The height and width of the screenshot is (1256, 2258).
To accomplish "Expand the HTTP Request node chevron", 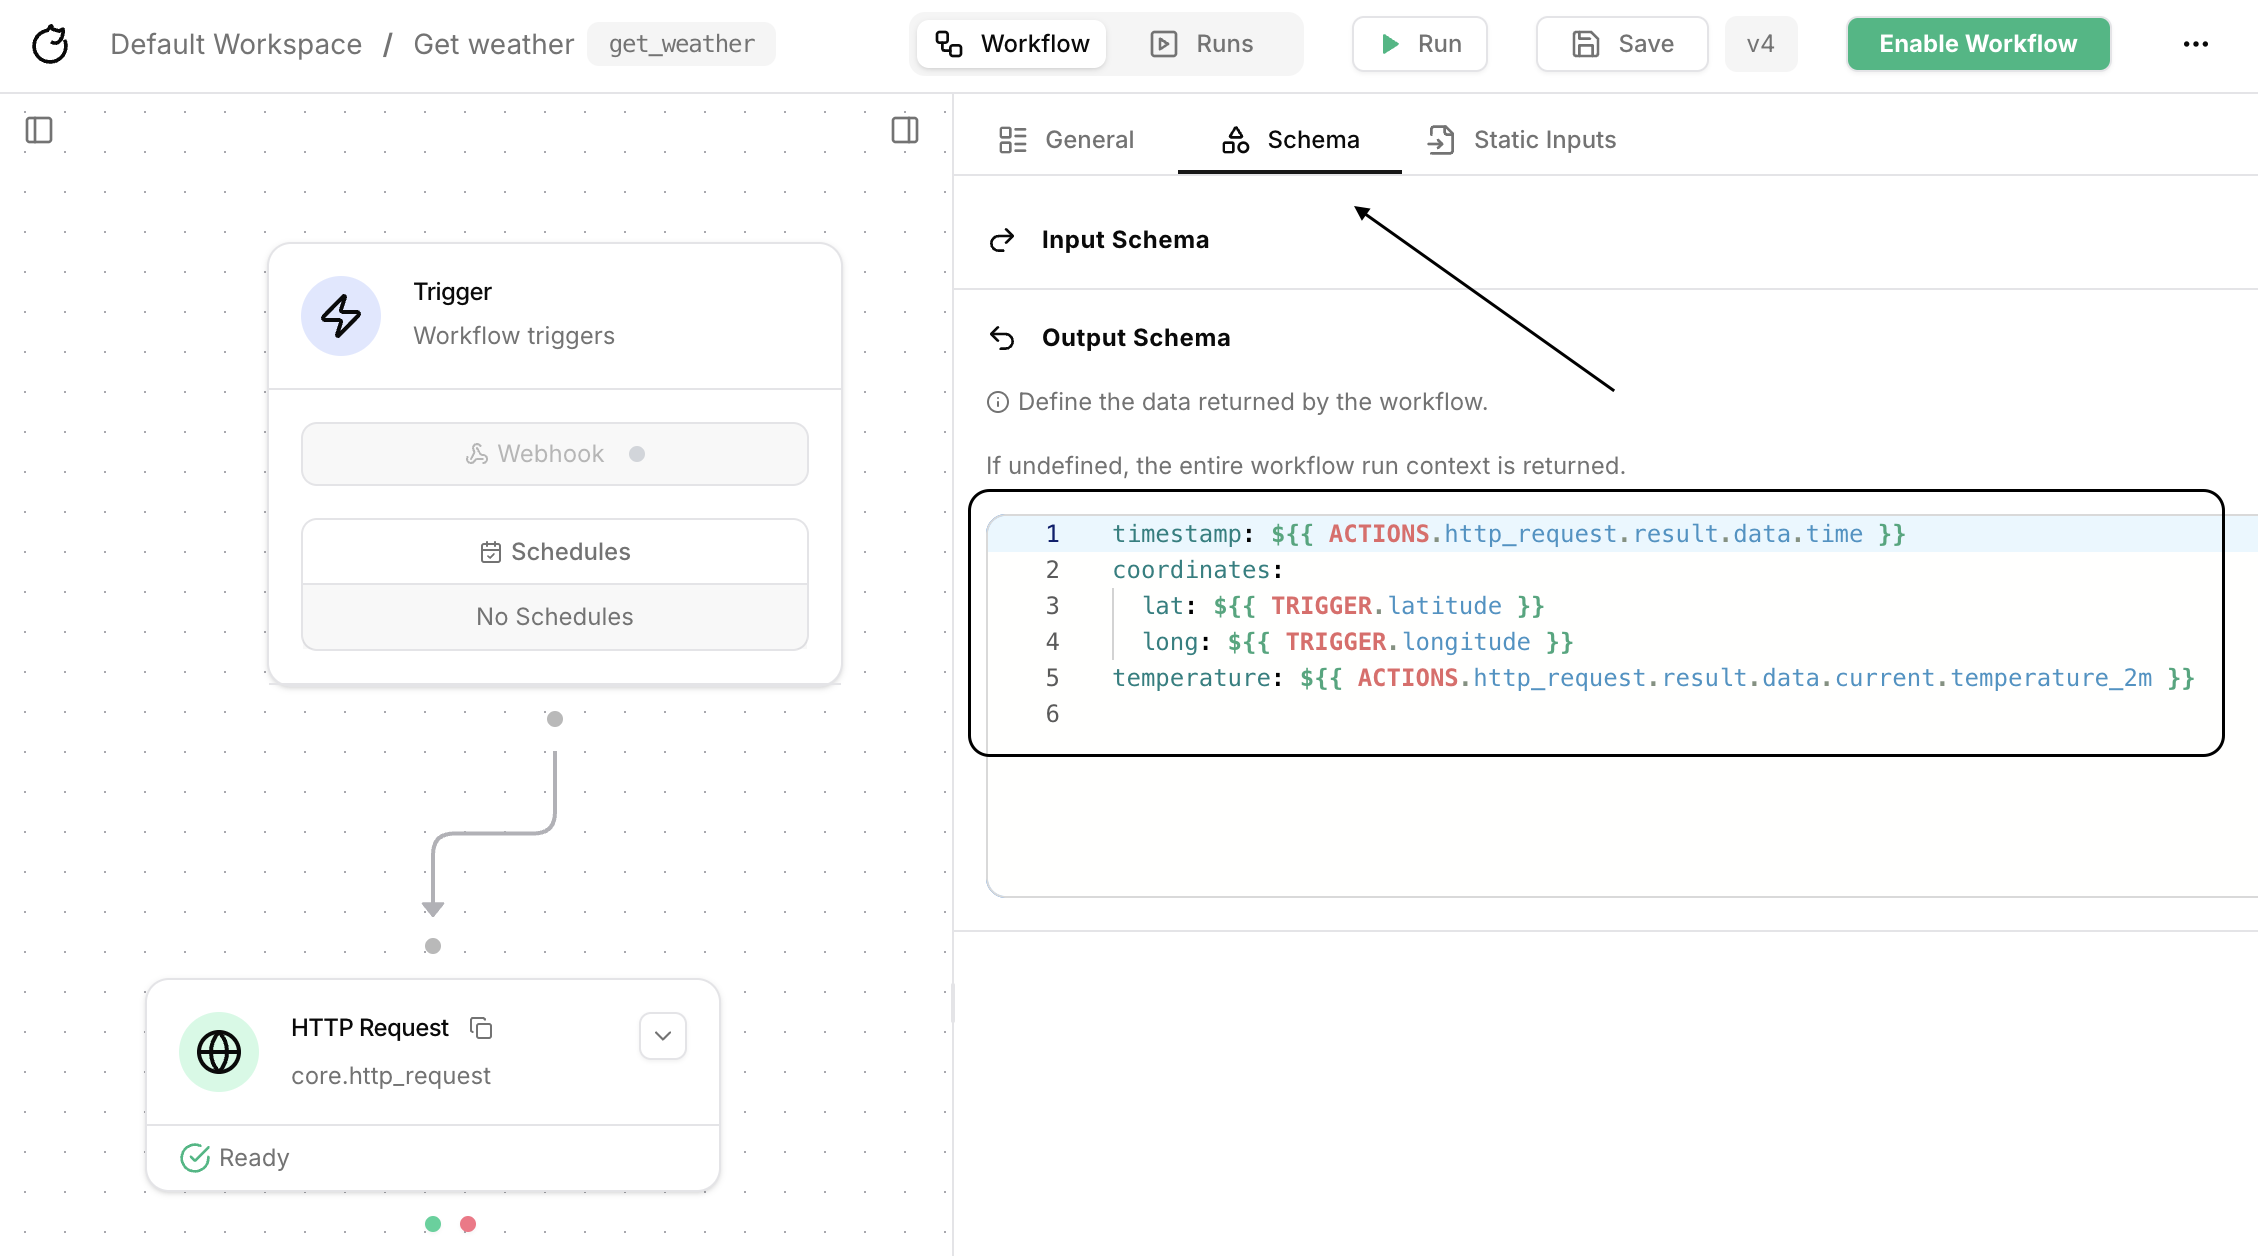I will click(662, 1036).
